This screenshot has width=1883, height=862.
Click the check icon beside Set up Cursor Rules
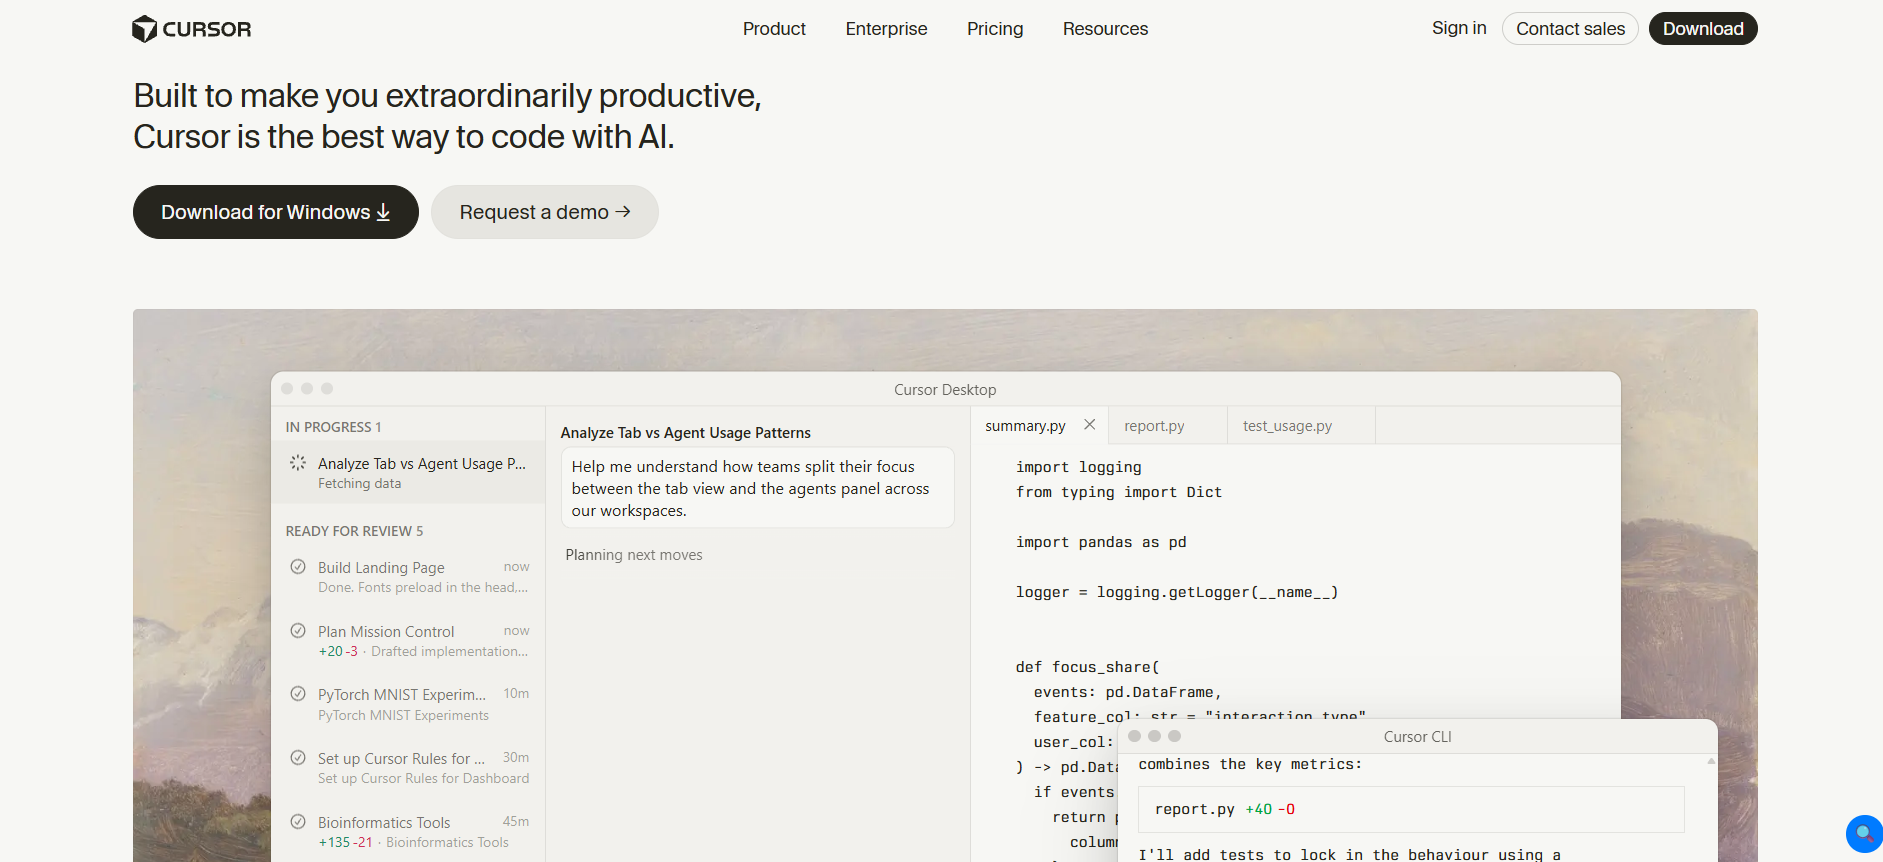[x=298, y=758]
